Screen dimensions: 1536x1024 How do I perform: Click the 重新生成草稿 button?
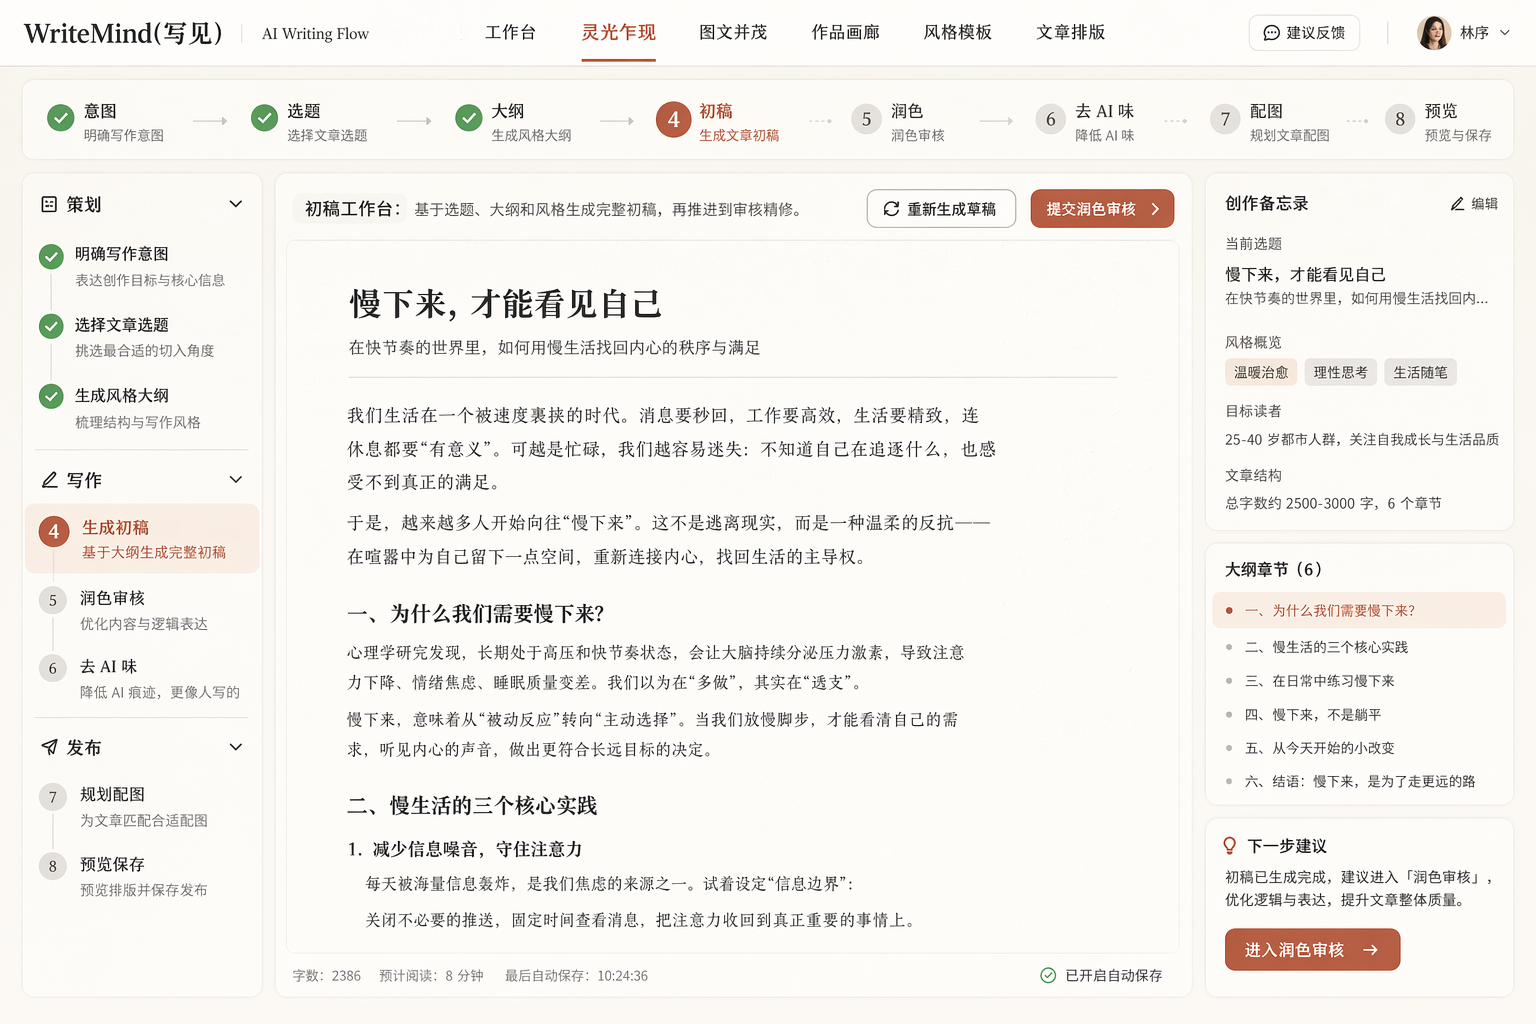coord(941,209)
